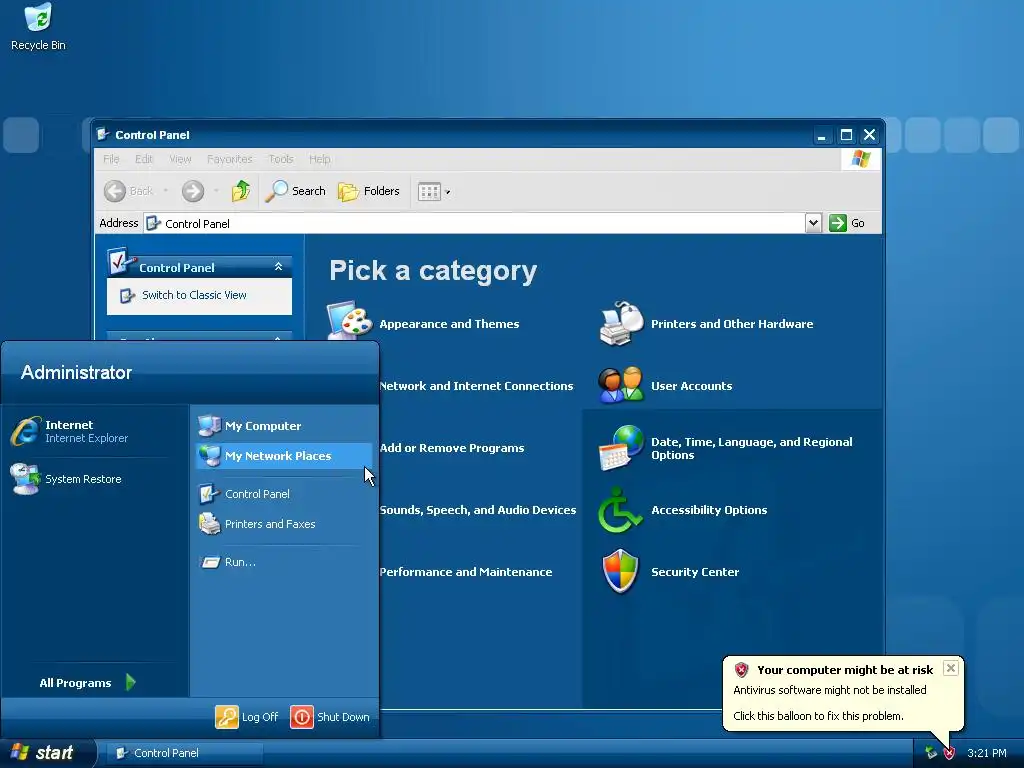Open User Accounts icon
Screen dimensions: 1024x768
coord(621,385)
